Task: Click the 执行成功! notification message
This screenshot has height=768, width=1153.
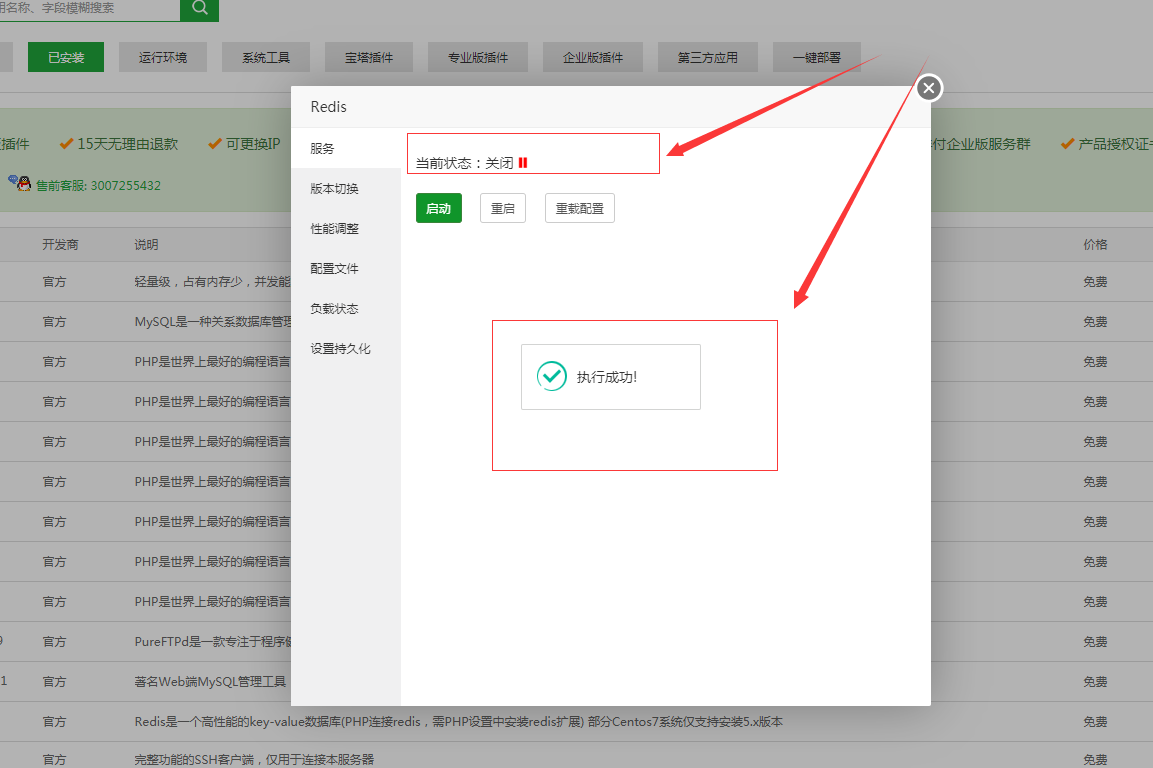Action: click(607, 377)
